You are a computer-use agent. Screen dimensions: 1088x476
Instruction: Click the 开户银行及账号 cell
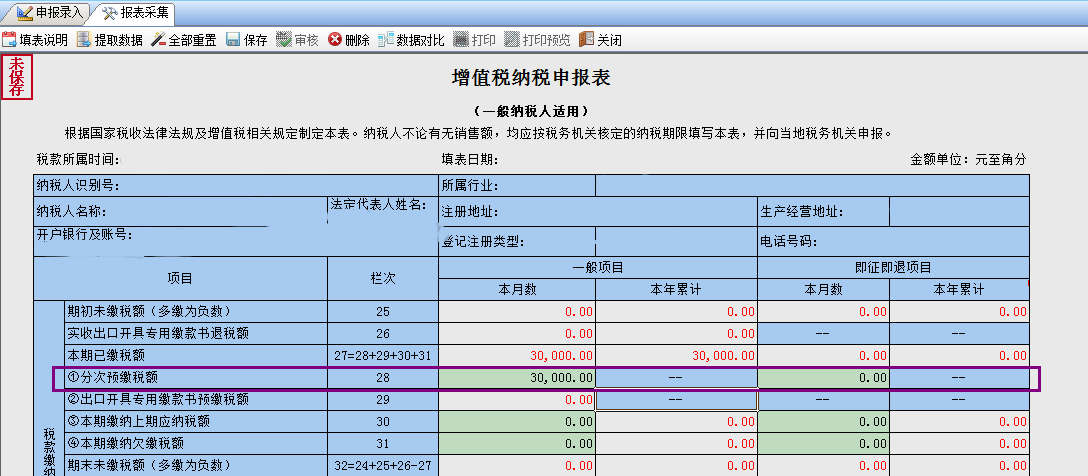point(236,241)
